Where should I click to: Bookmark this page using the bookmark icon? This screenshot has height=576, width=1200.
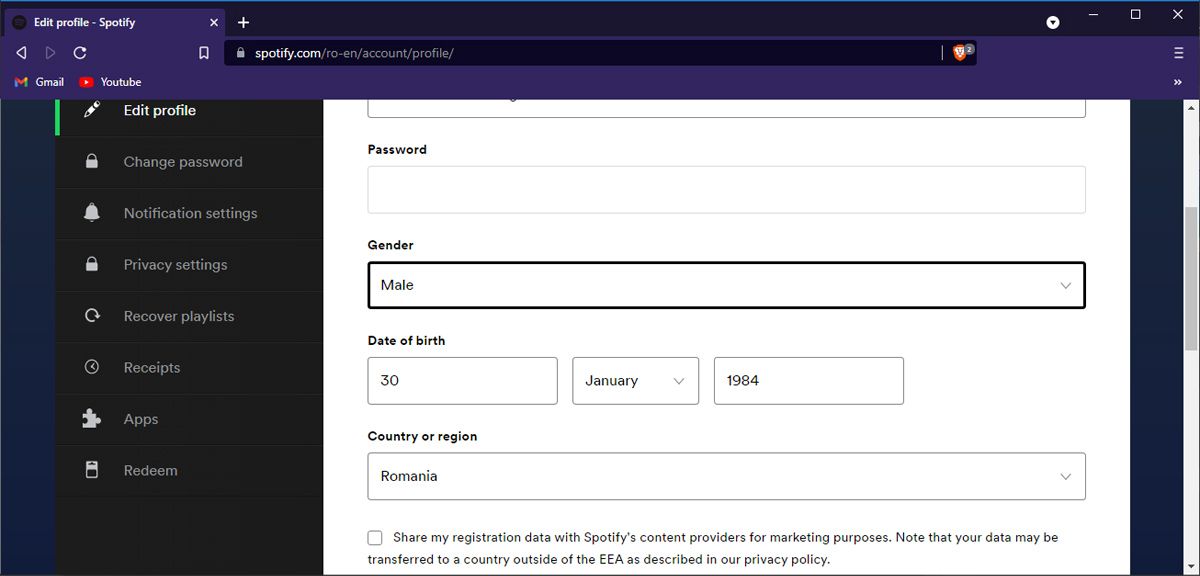point(204,53)
